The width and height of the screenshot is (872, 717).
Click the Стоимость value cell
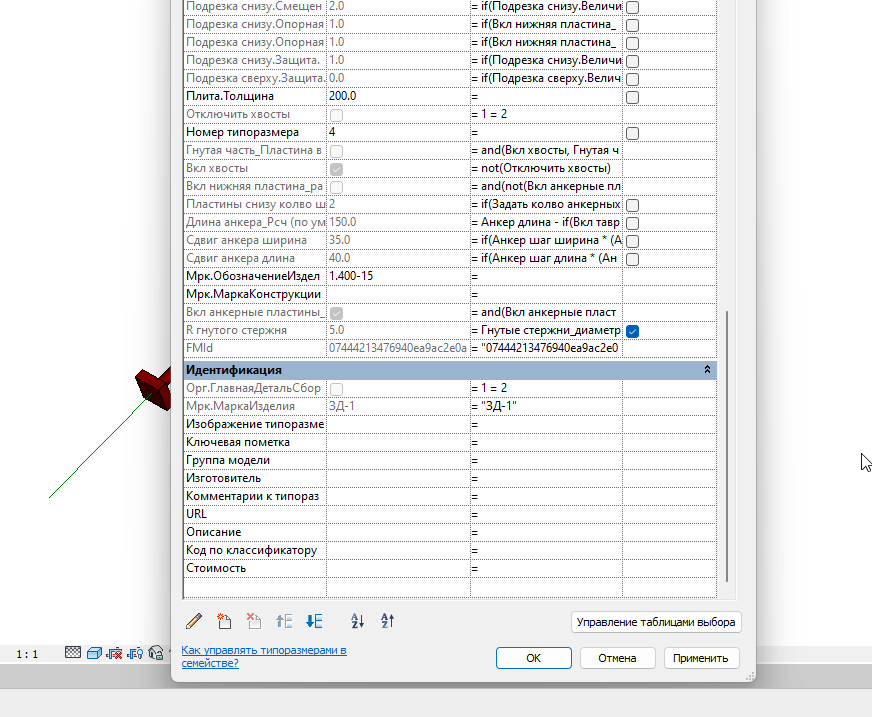pyautogui.click(x=398, y=568)
